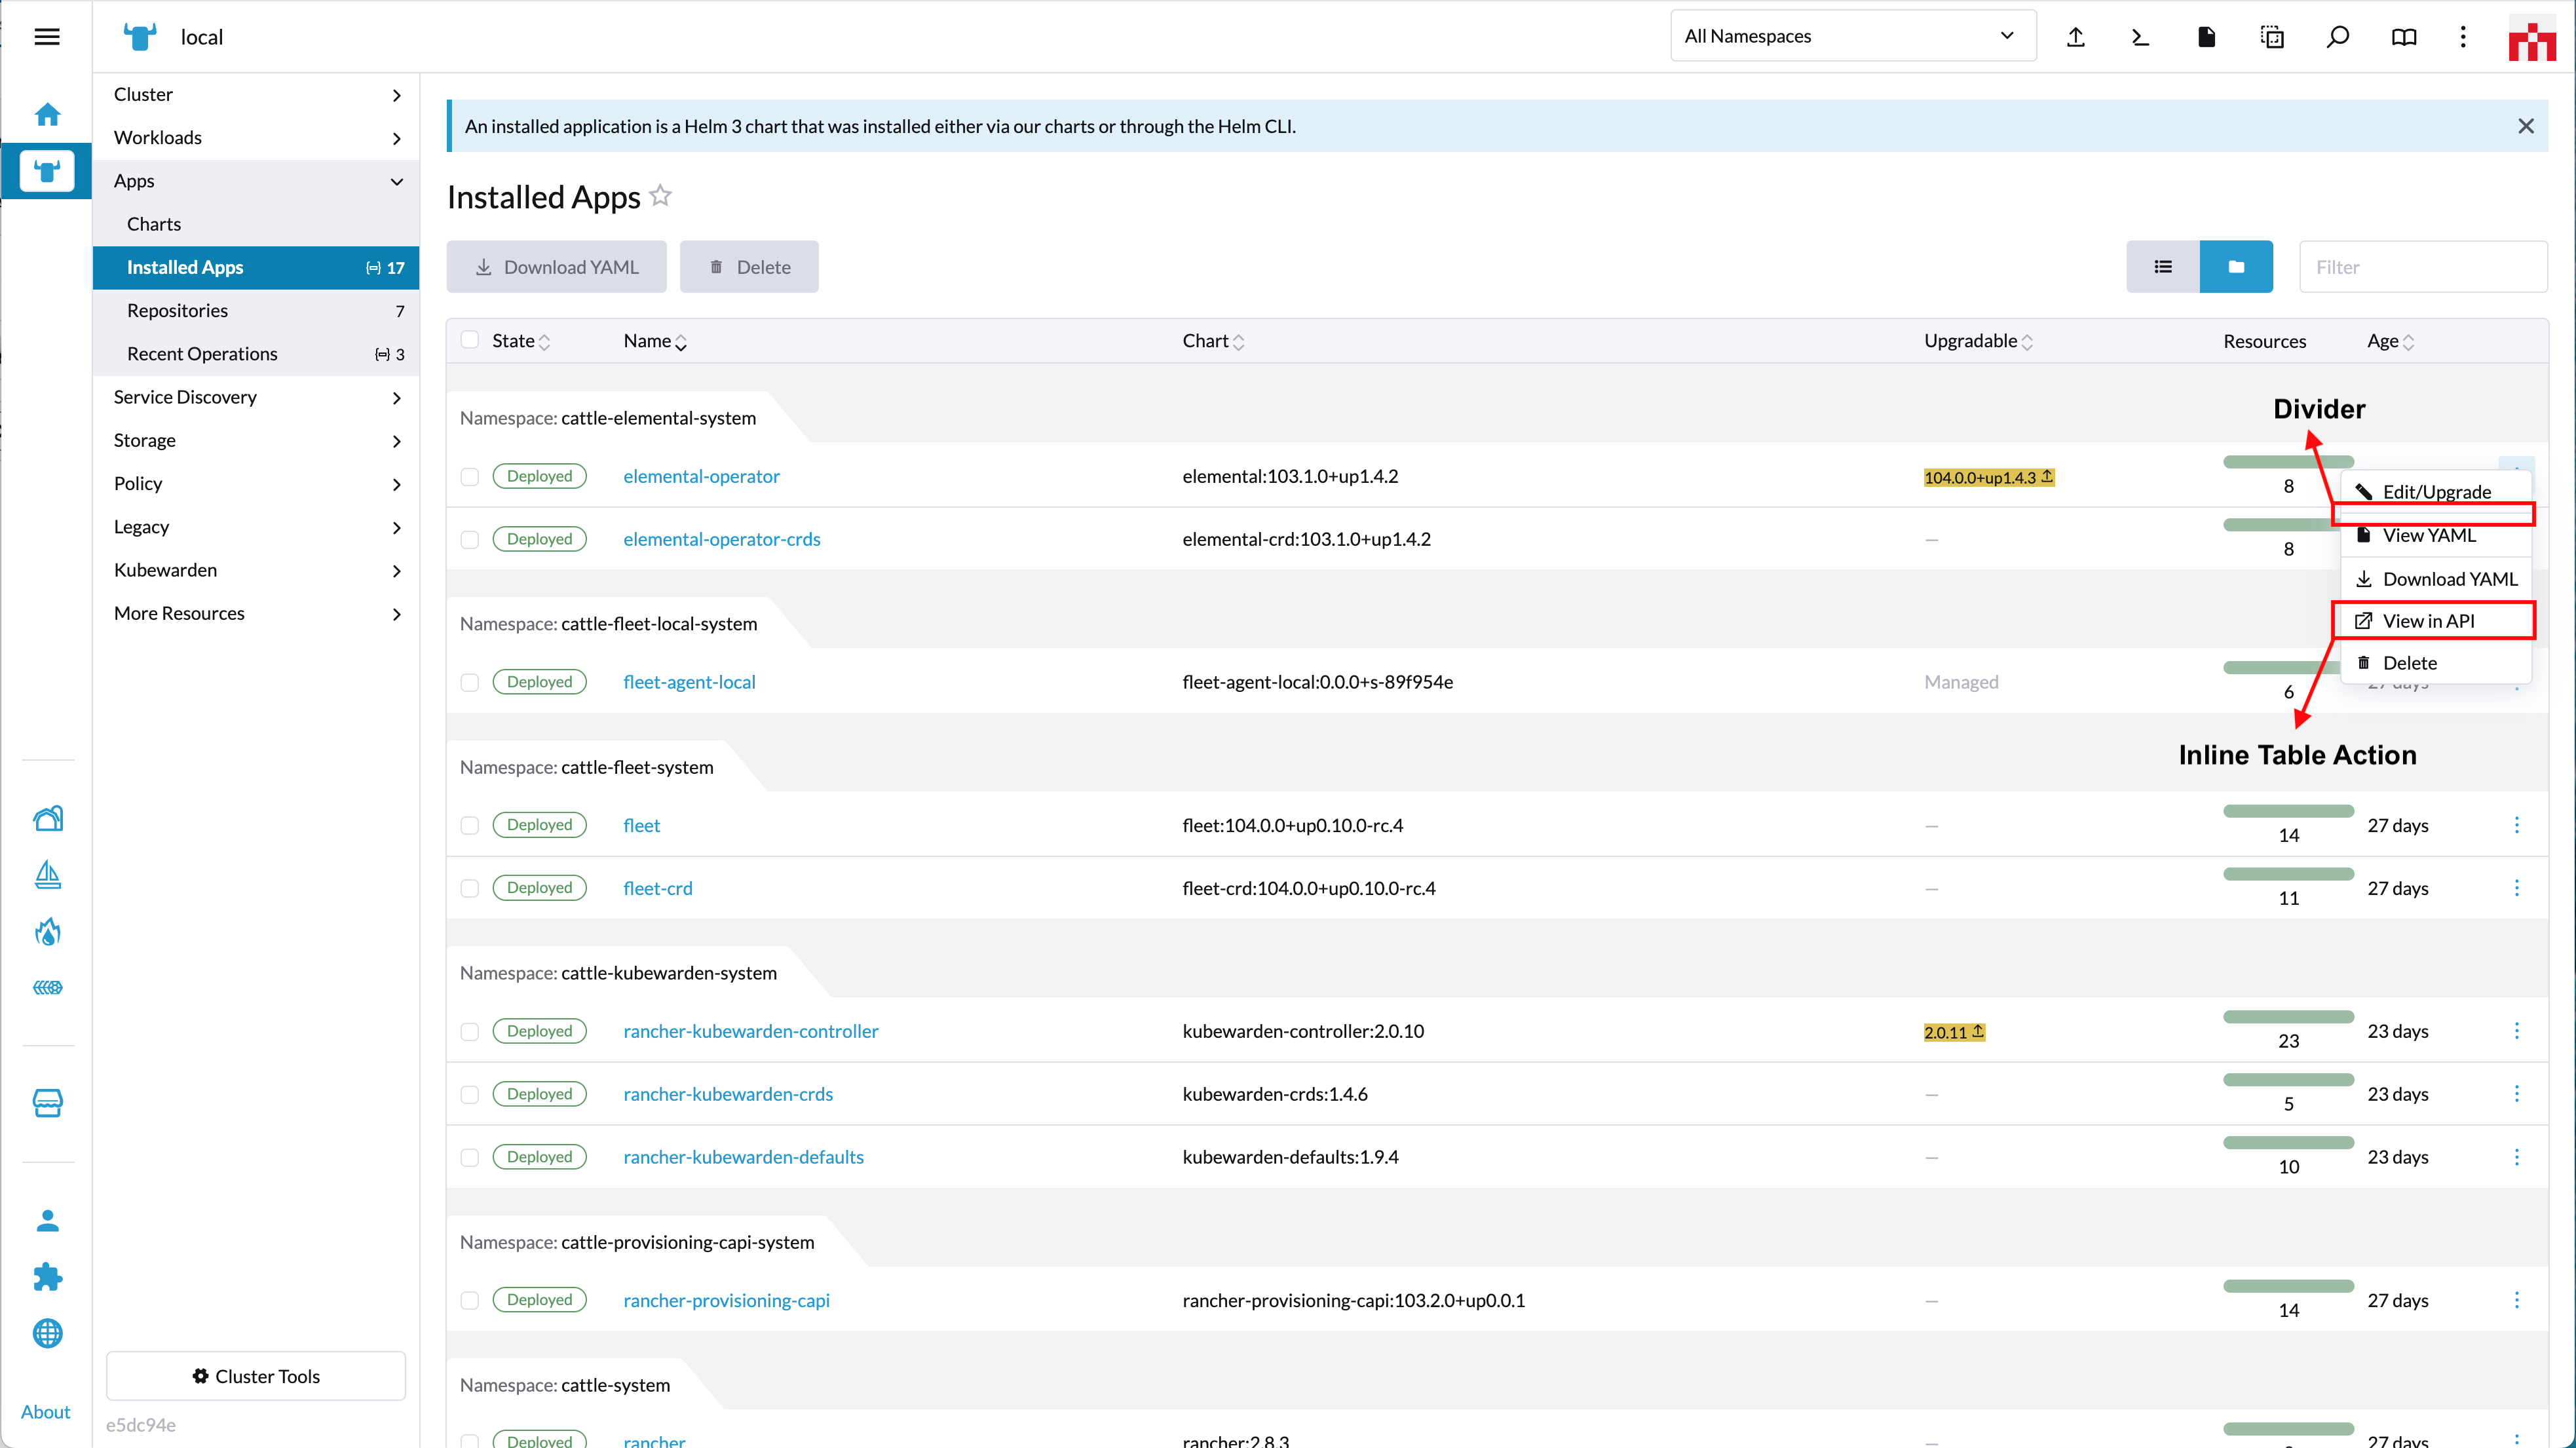Select the local cluster icon in sidebar
Image resolution: width=2576 pixels, height=1448 pixels.
[x=47, y=171]
